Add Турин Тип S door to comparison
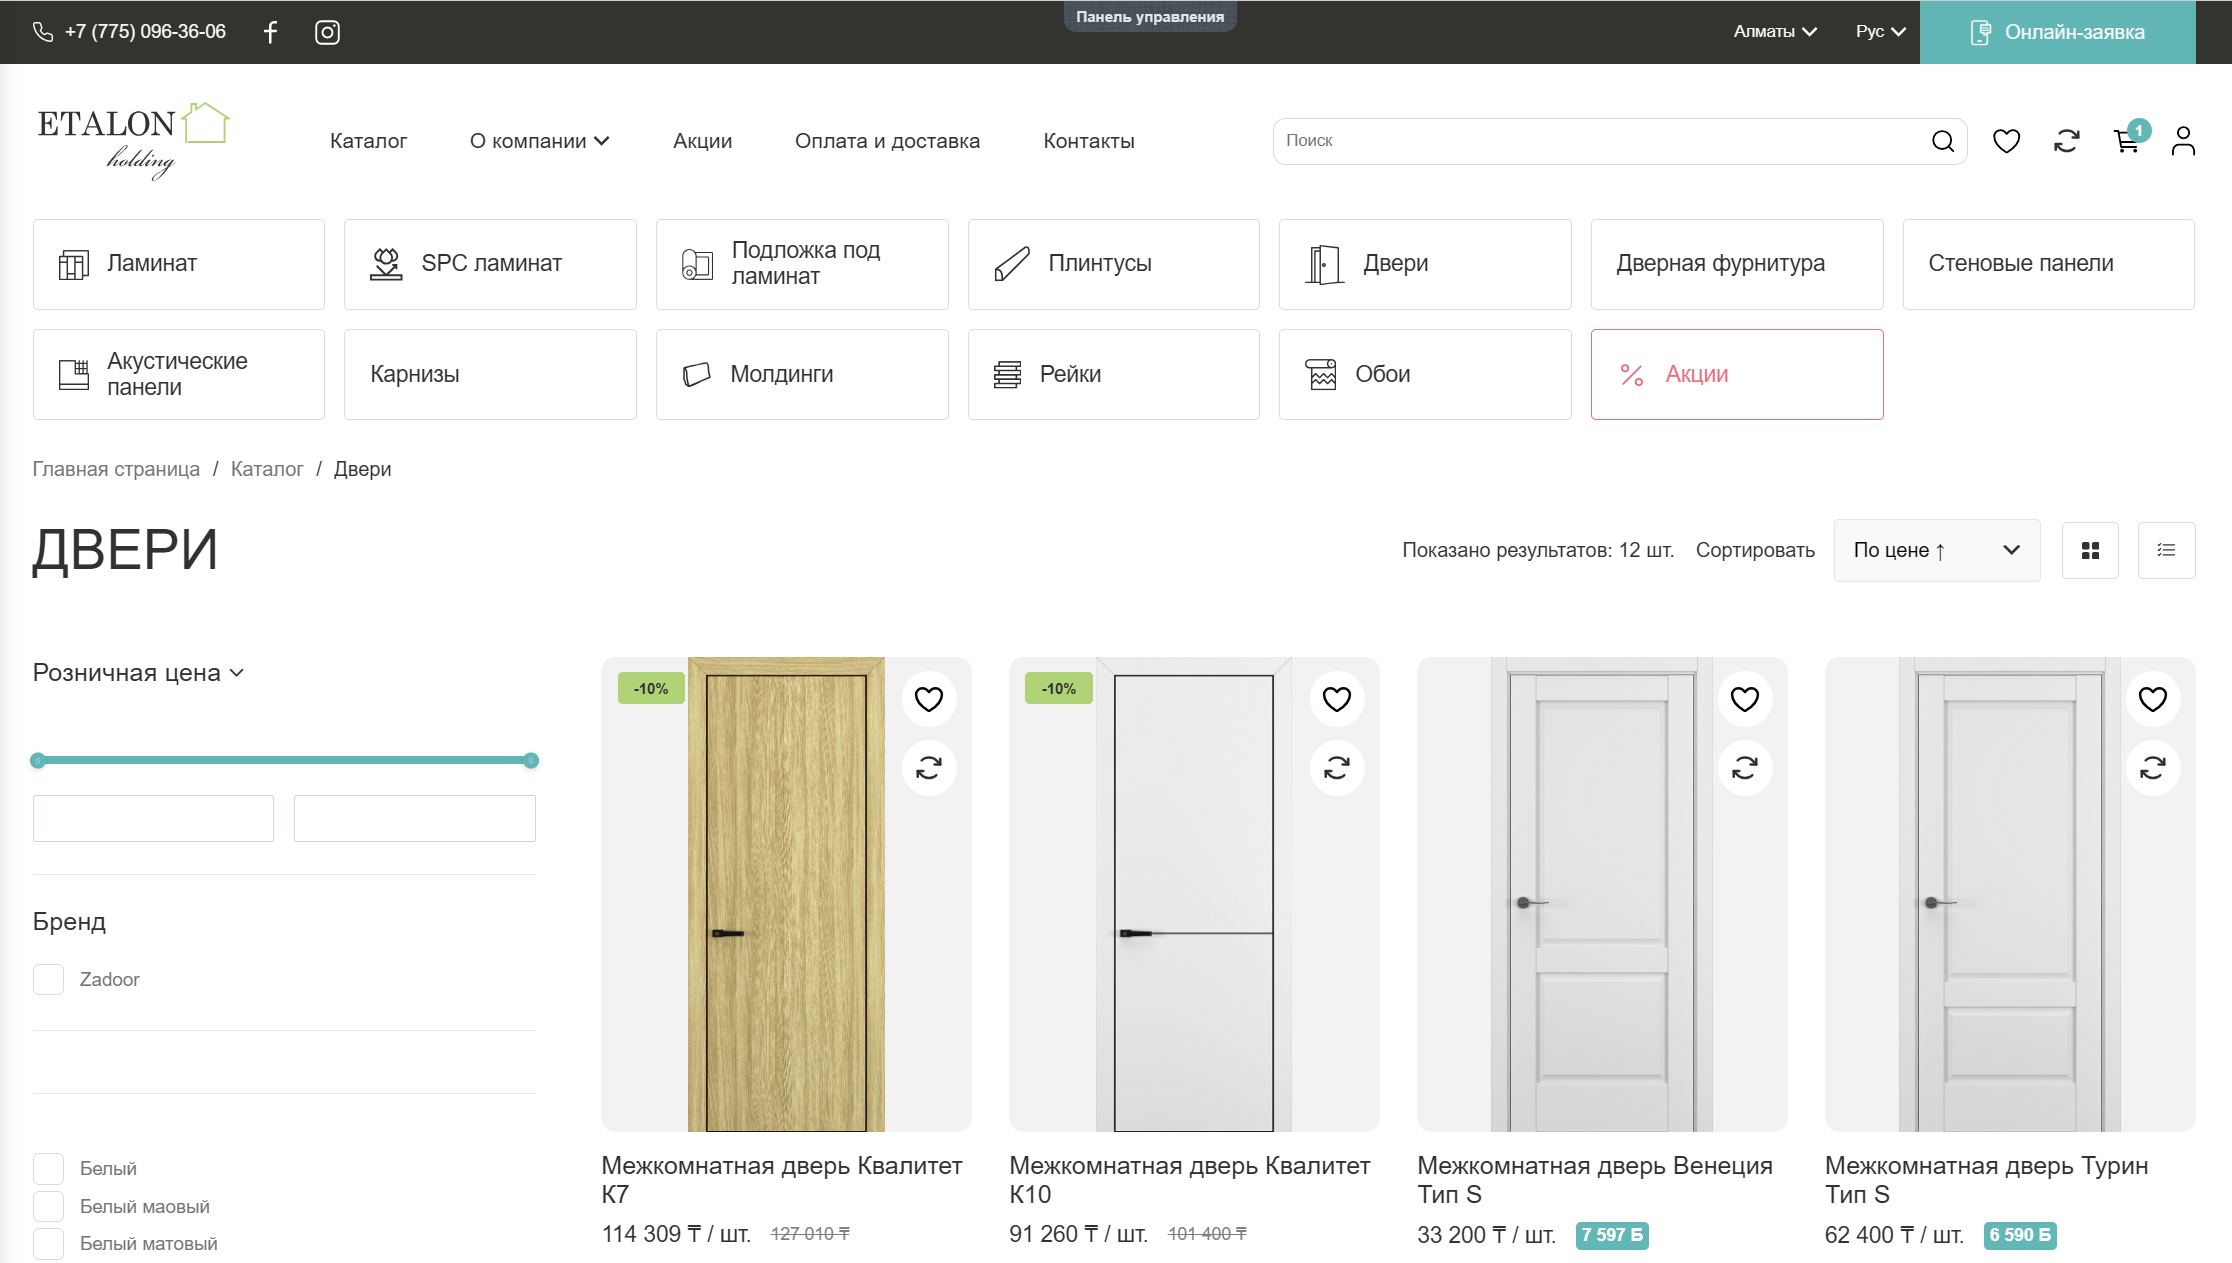The image size is (2232, 1263). click(x=2152, y=768)
